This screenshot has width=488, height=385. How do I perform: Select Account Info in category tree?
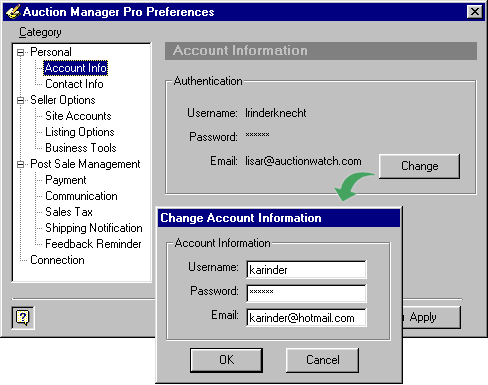[x=76, y=68]
